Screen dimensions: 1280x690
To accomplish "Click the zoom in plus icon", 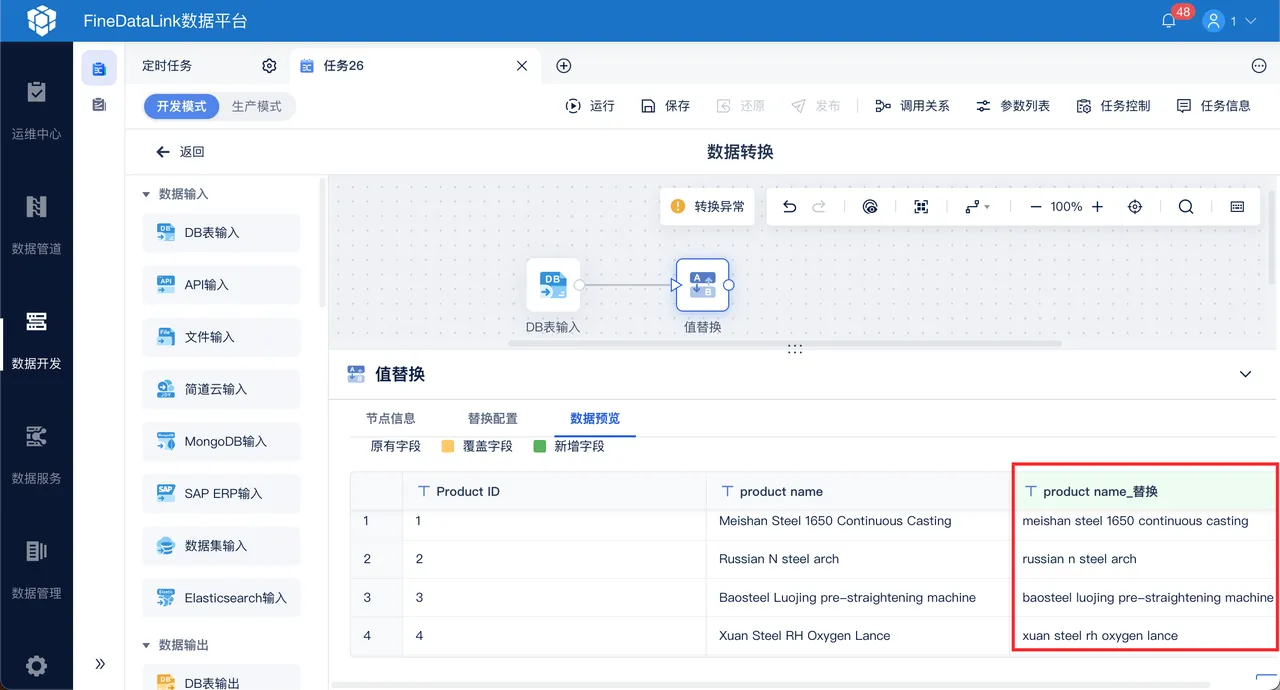I will [x=1097, y=207].
